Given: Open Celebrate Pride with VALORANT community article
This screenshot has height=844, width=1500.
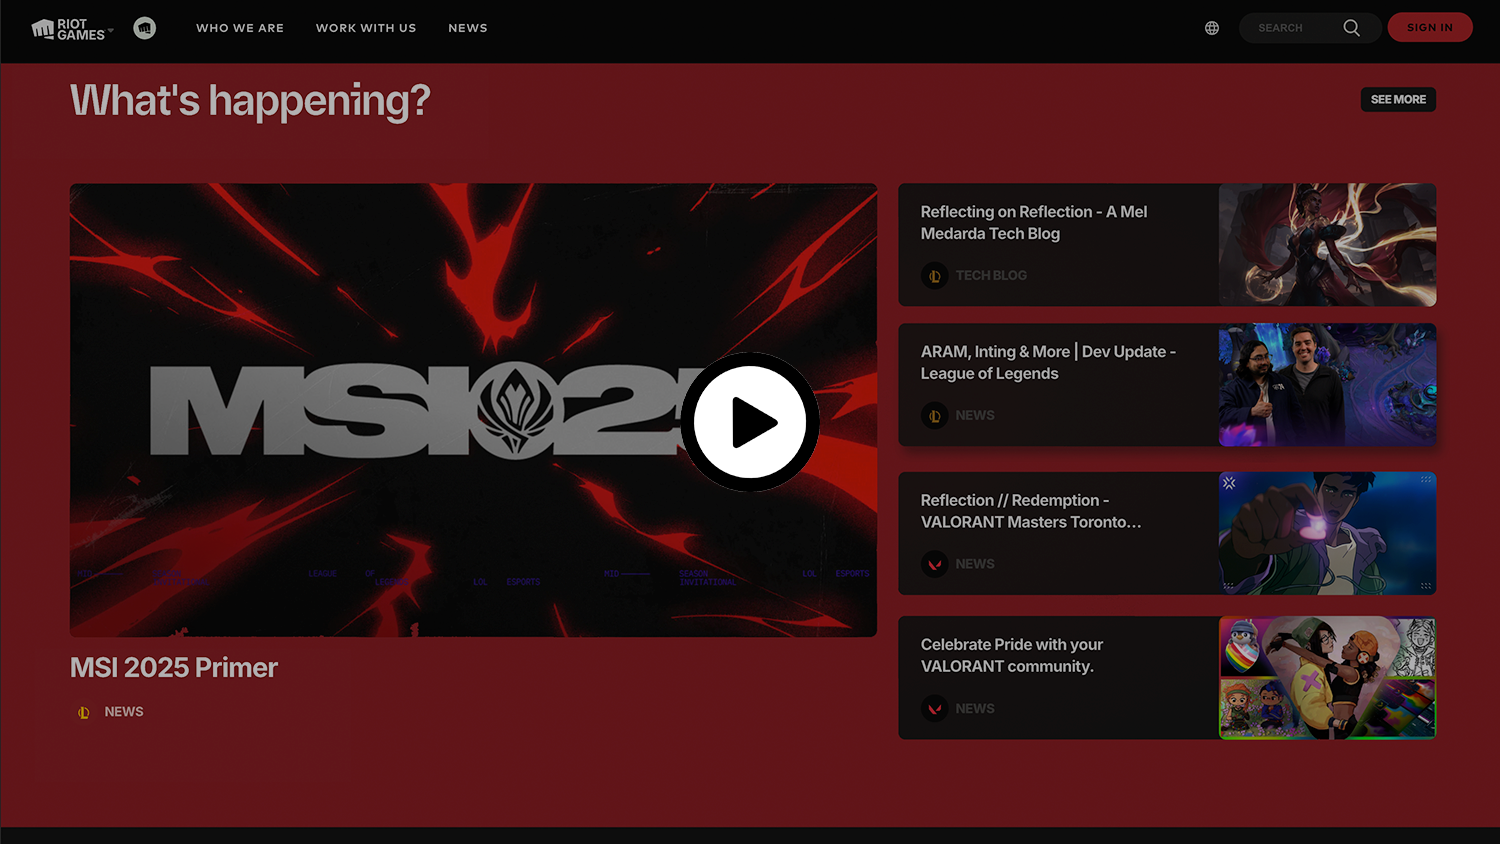Looking at the screenshot, I should click(1012, 655).
